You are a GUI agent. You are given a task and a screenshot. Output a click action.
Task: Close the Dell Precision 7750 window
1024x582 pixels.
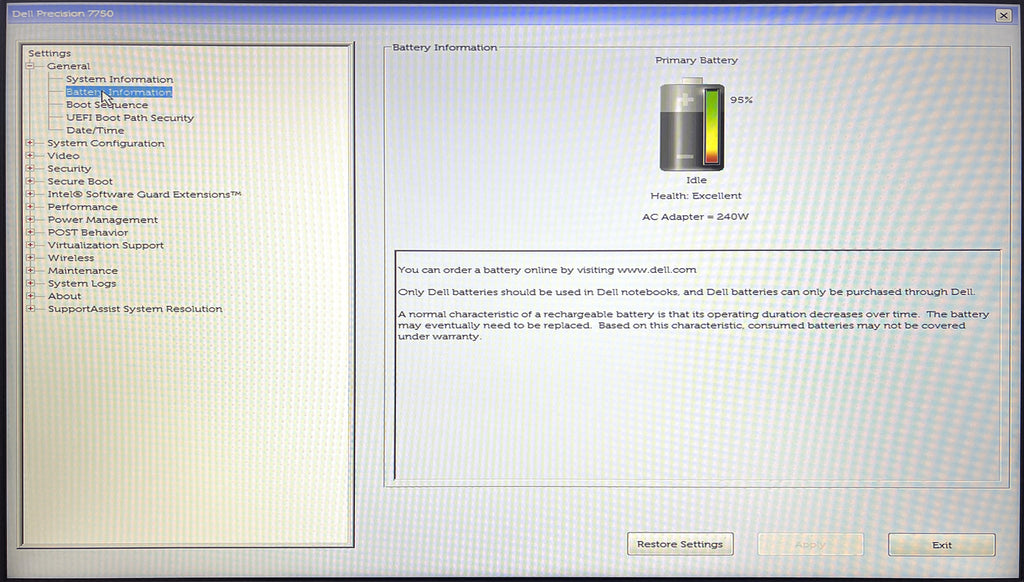pyautogui.click(x=1004, y=15)
